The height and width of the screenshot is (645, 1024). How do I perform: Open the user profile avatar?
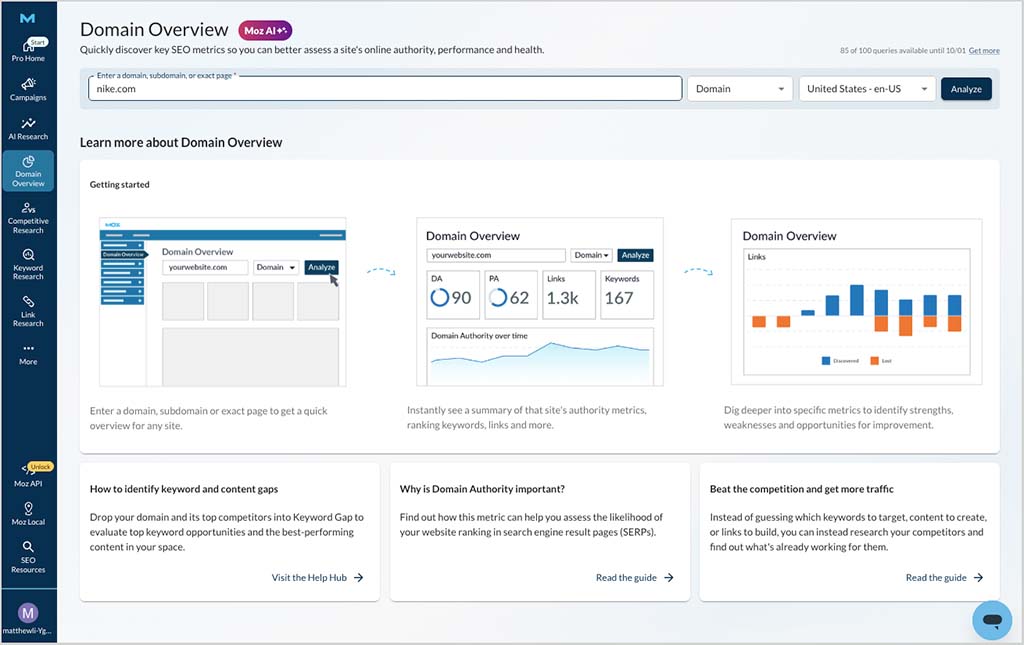click(27, 613)
